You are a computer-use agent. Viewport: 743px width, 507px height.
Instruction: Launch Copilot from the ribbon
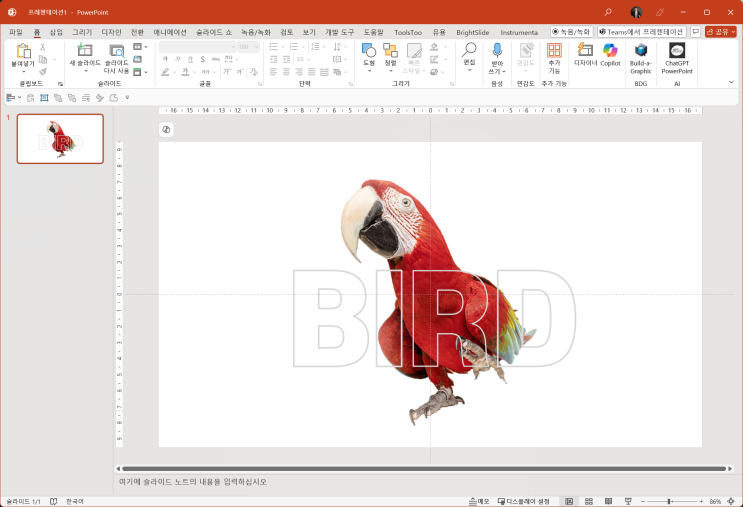[x=610, y=50]
